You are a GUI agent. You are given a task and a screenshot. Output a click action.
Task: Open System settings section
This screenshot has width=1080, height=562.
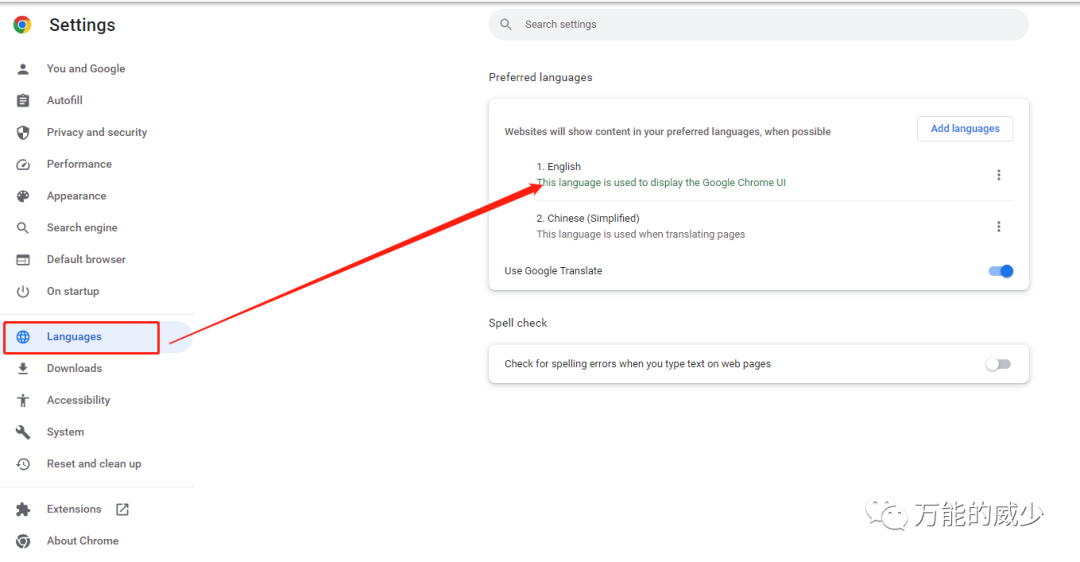(x=65, y=432)
